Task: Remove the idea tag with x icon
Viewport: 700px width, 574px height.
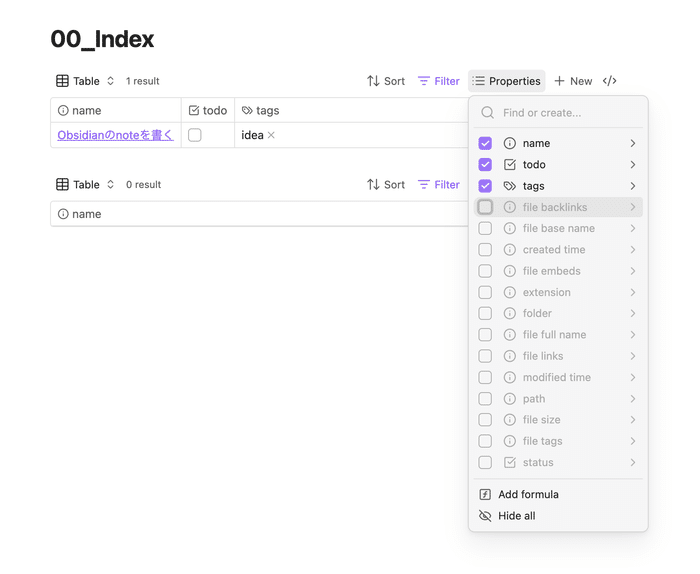Action: click(x=271, y=135)
